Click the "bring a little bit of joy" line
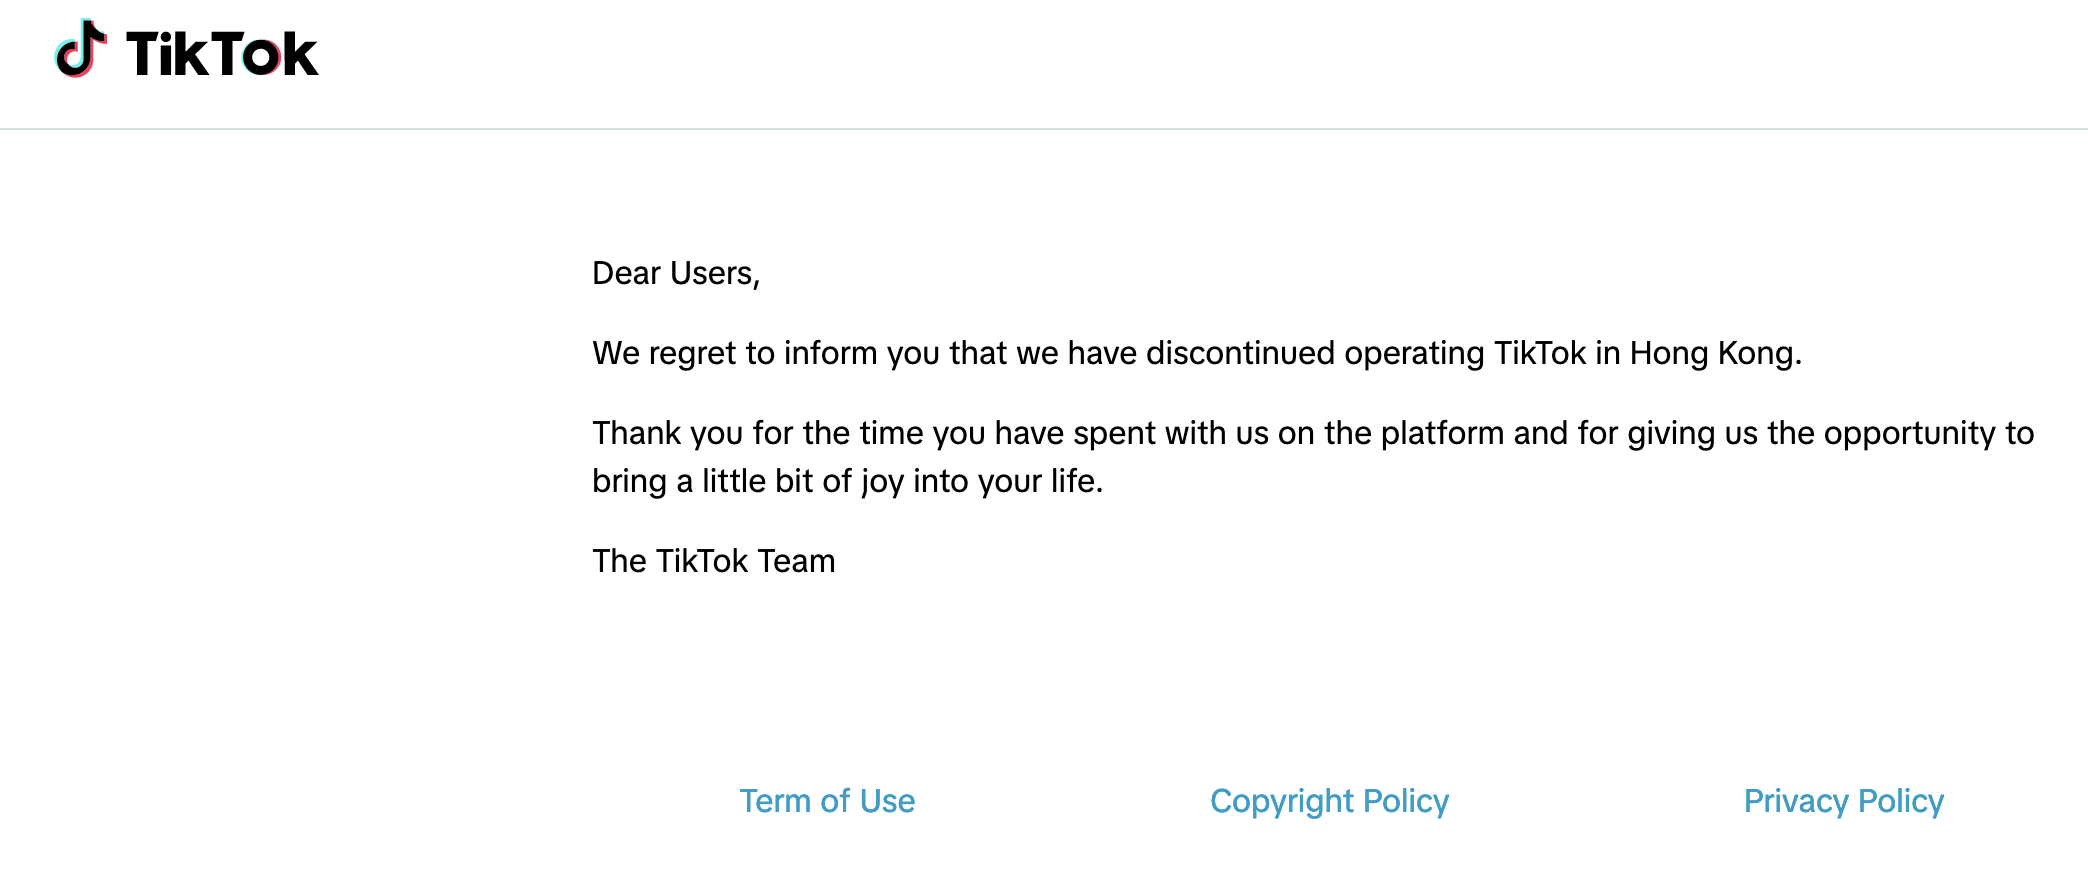Viewport: 2088px width, 884px height. [847, 481]
